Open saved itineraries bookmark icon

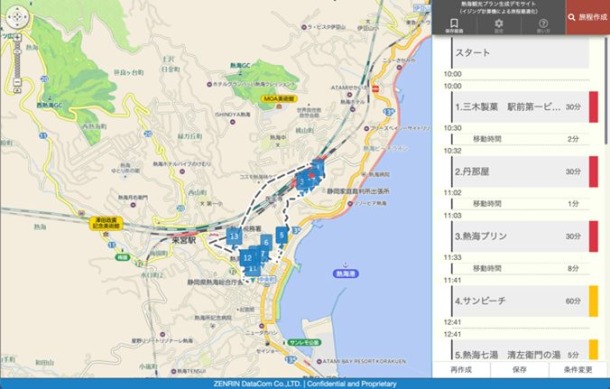tap(454, 25)
